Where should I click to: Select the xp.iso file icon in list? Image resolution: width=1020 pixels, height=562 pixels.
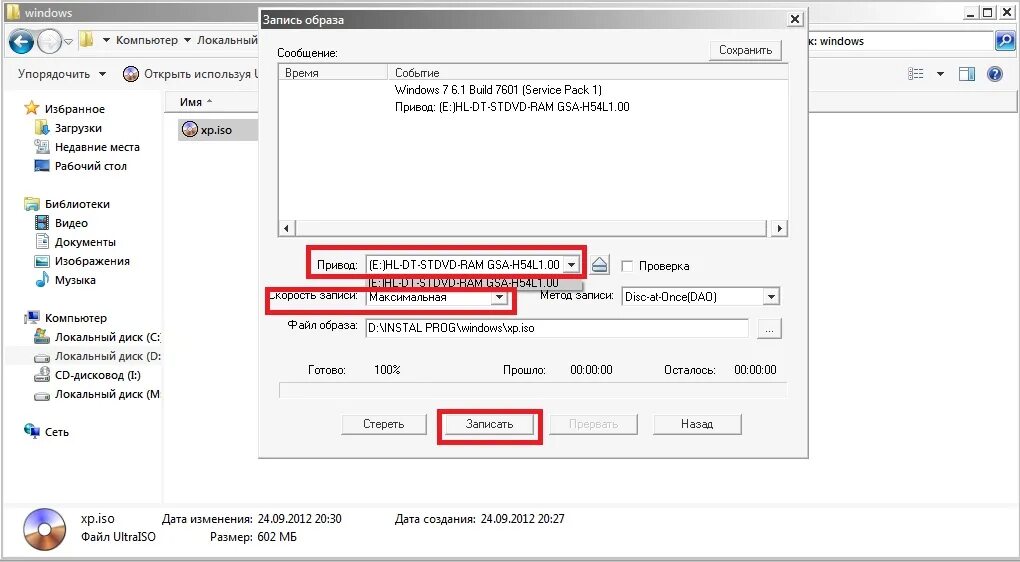pyautogui.click(x=189, y=129)
